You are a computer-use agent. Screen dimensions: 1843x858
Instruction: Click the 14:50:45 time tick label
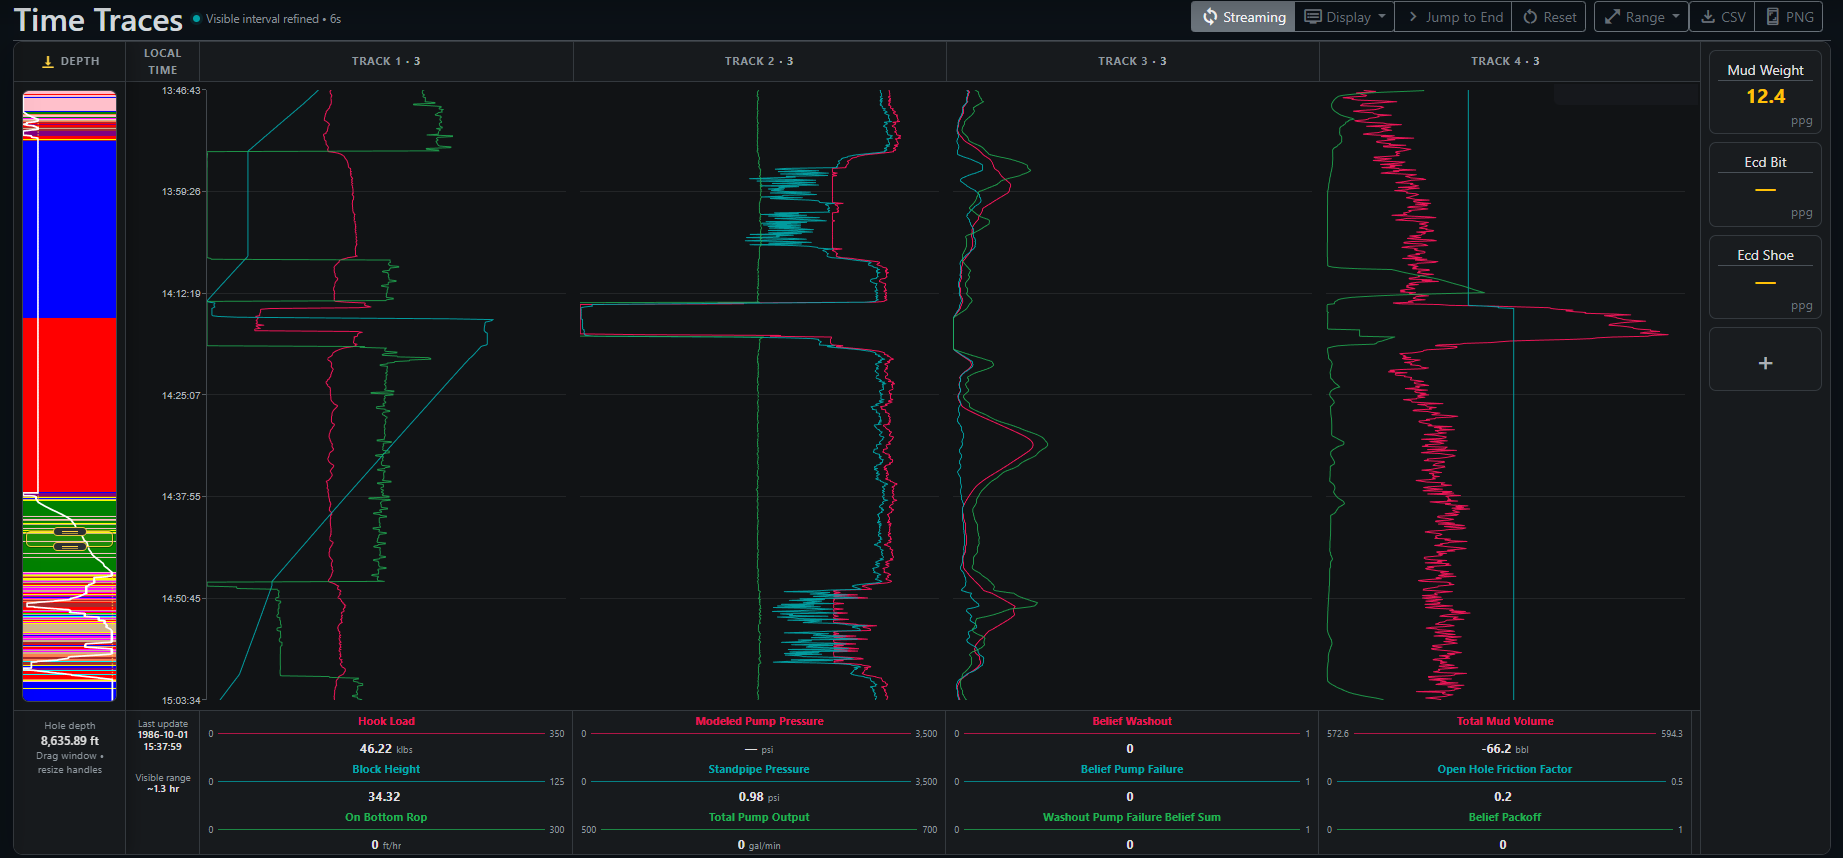coord(181,598)
